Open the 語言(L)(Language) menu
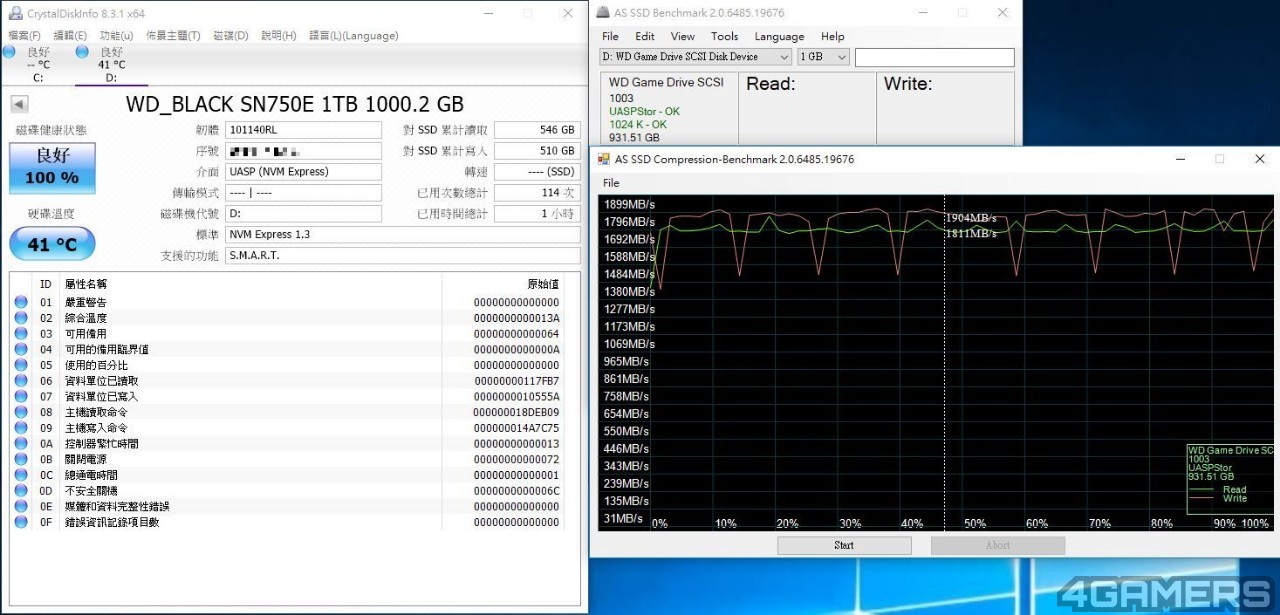1280x615 pixels. coord(353,35)
